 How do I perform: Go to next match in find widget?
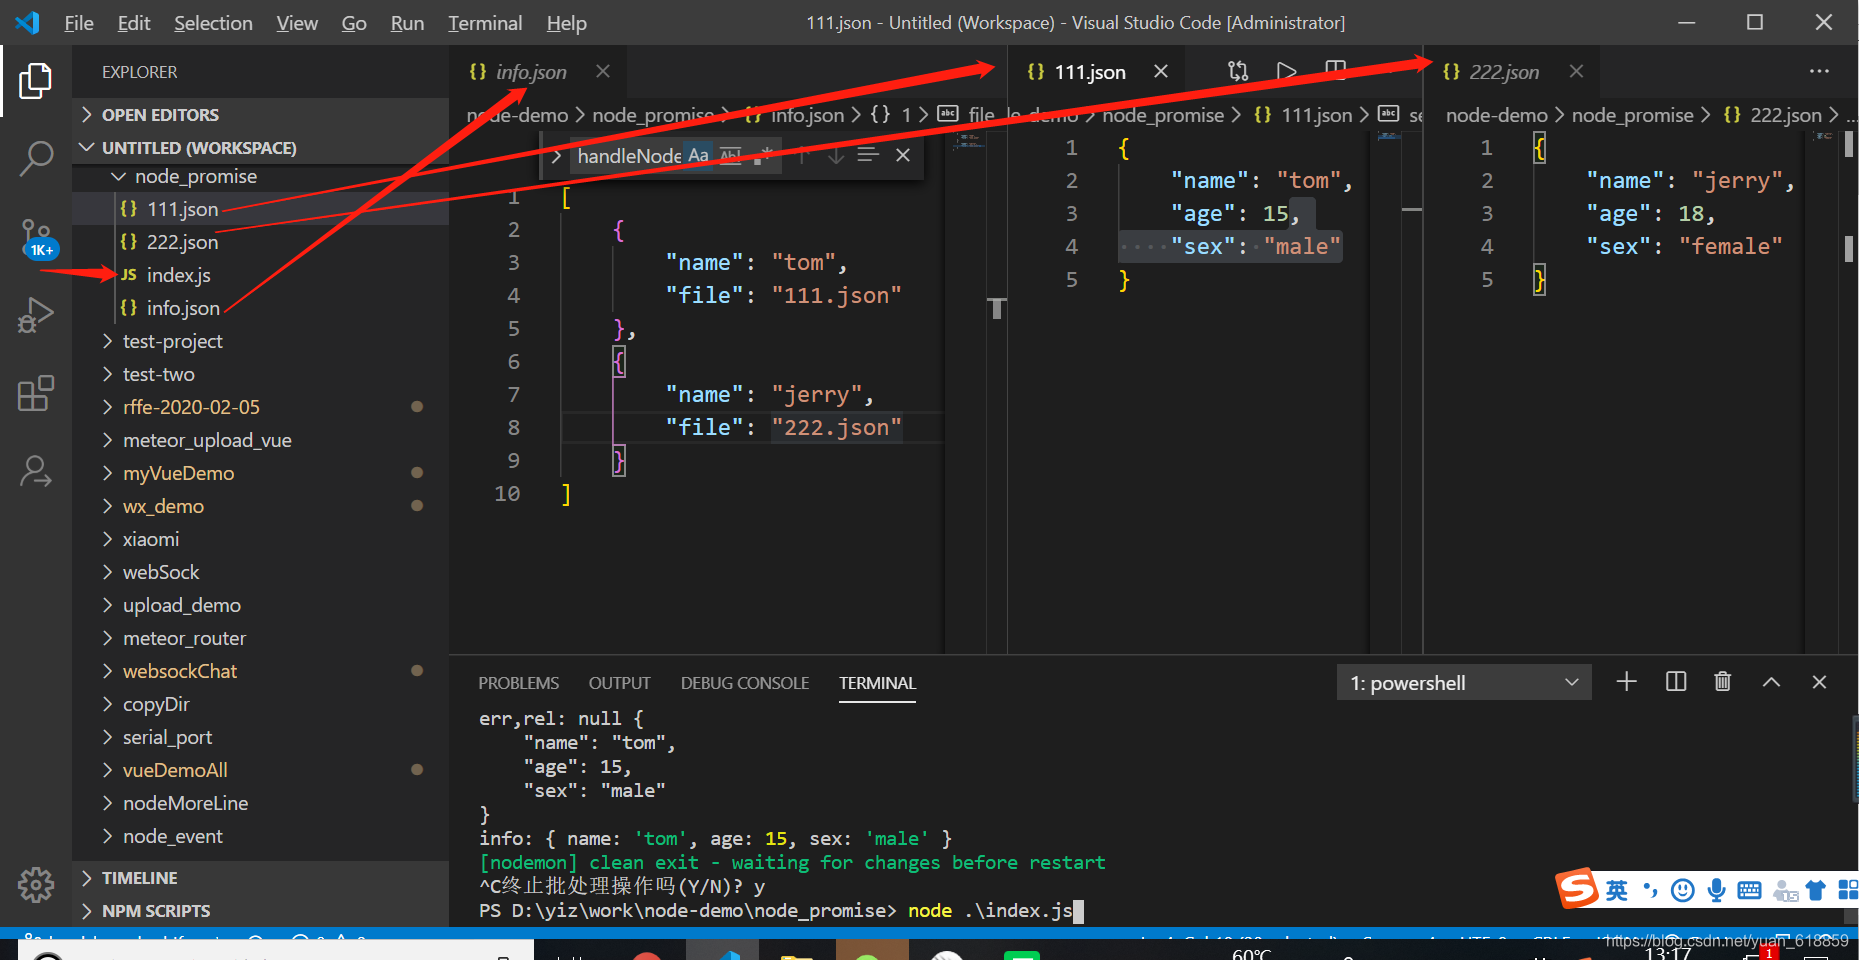tap(836, 155)
